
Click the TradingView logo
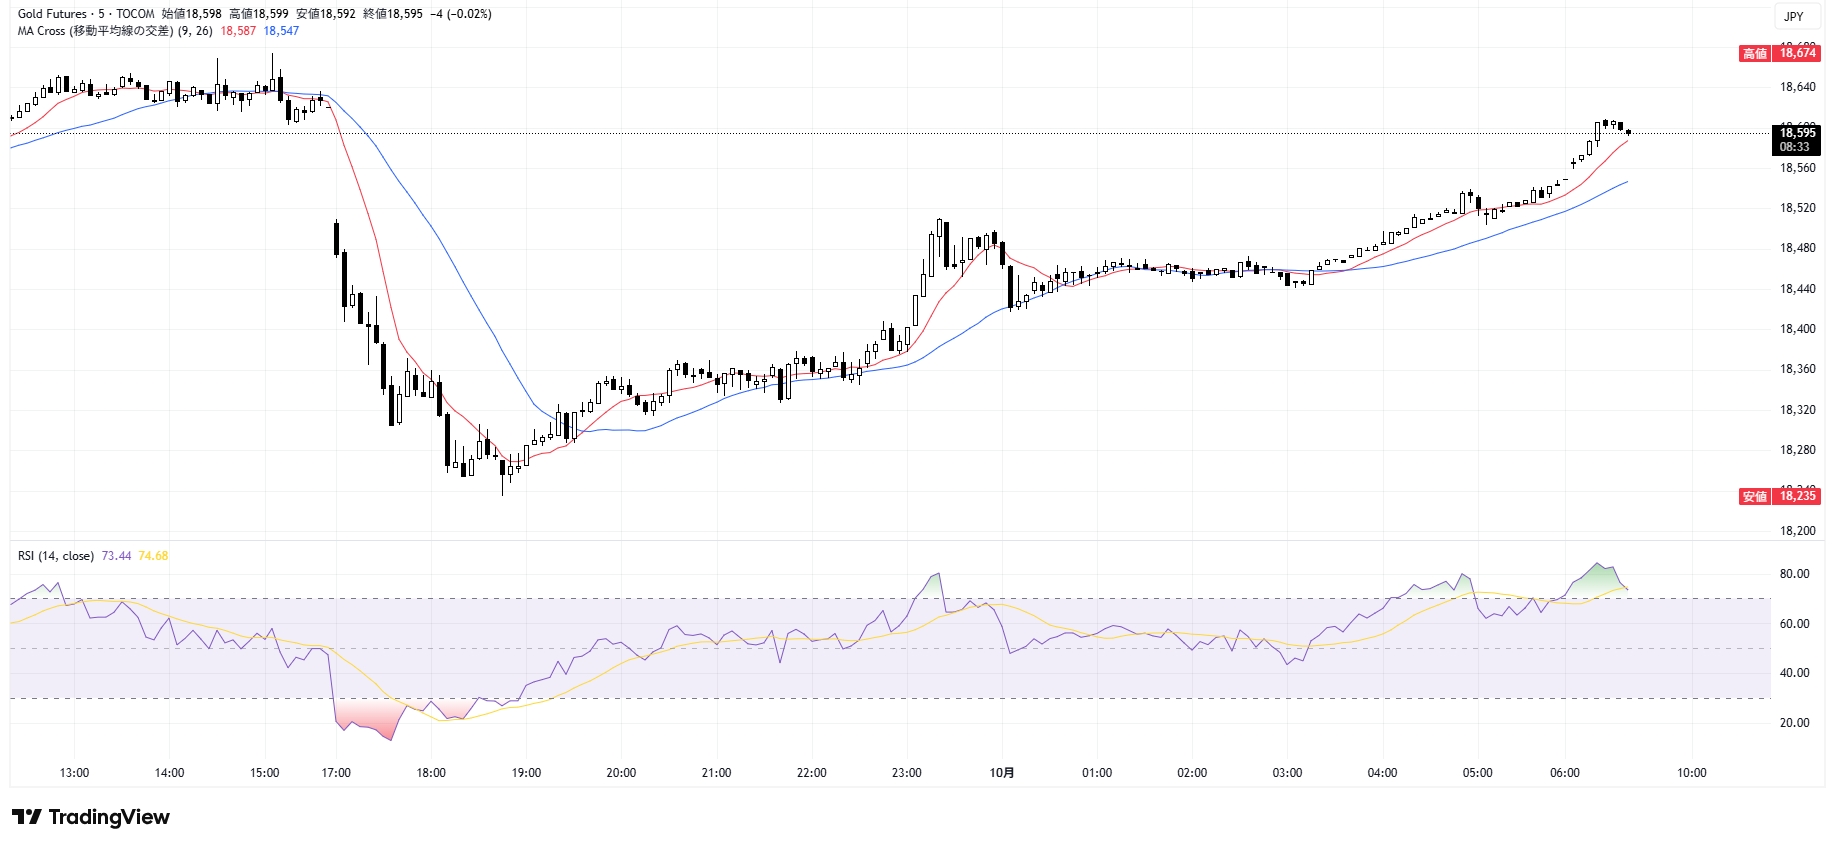[91, 817]
